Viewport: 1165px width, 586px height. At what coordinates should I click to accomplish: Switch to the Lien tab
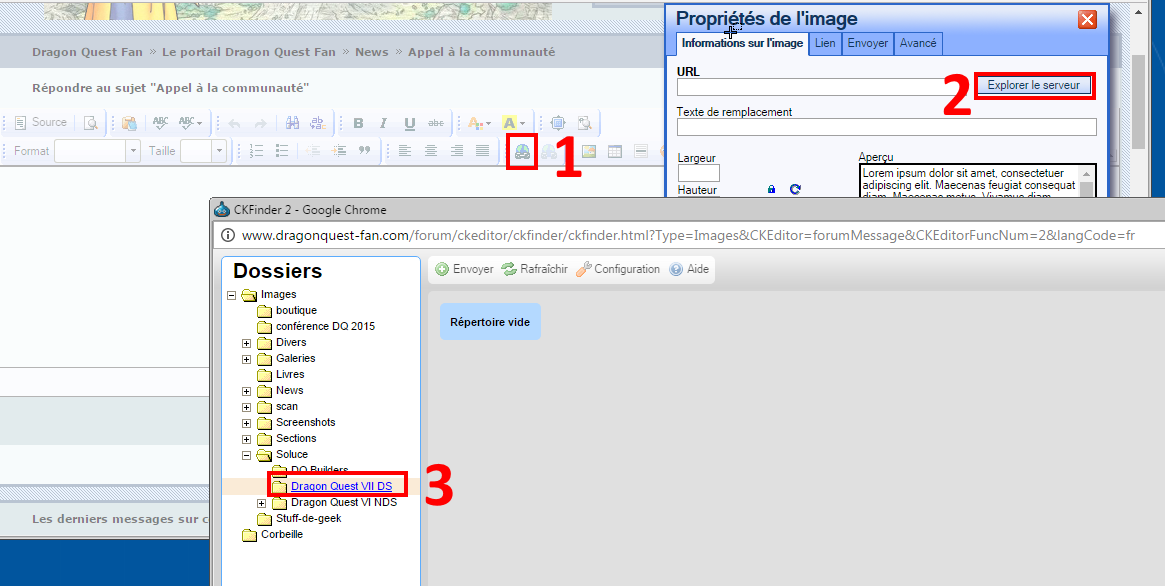pos(825,43)
